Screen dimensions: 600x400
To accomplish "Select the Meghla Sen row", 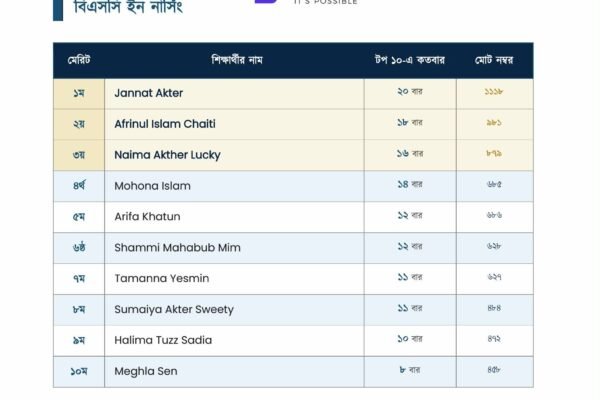I will click(293, 372).
